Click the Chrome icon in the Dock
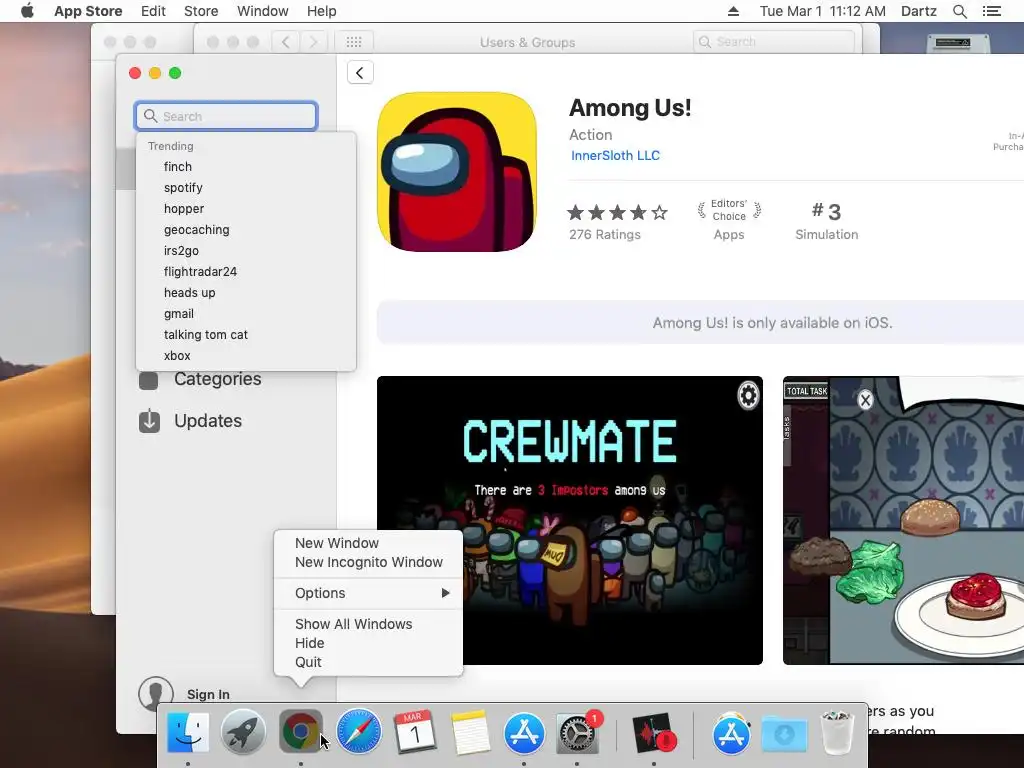The width and height of the screenshot is (1024, 768). click(x=300, y=732)
